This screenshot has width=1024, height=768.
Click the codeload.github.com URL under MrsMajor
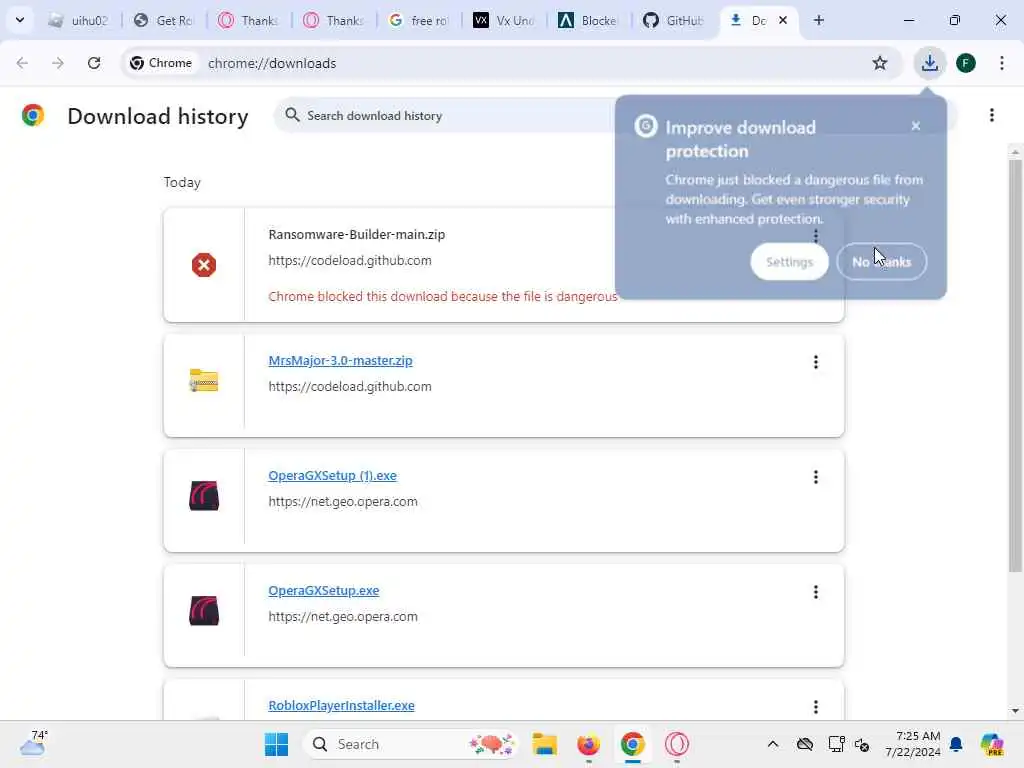pyautogui.click(x=350, y=387)
